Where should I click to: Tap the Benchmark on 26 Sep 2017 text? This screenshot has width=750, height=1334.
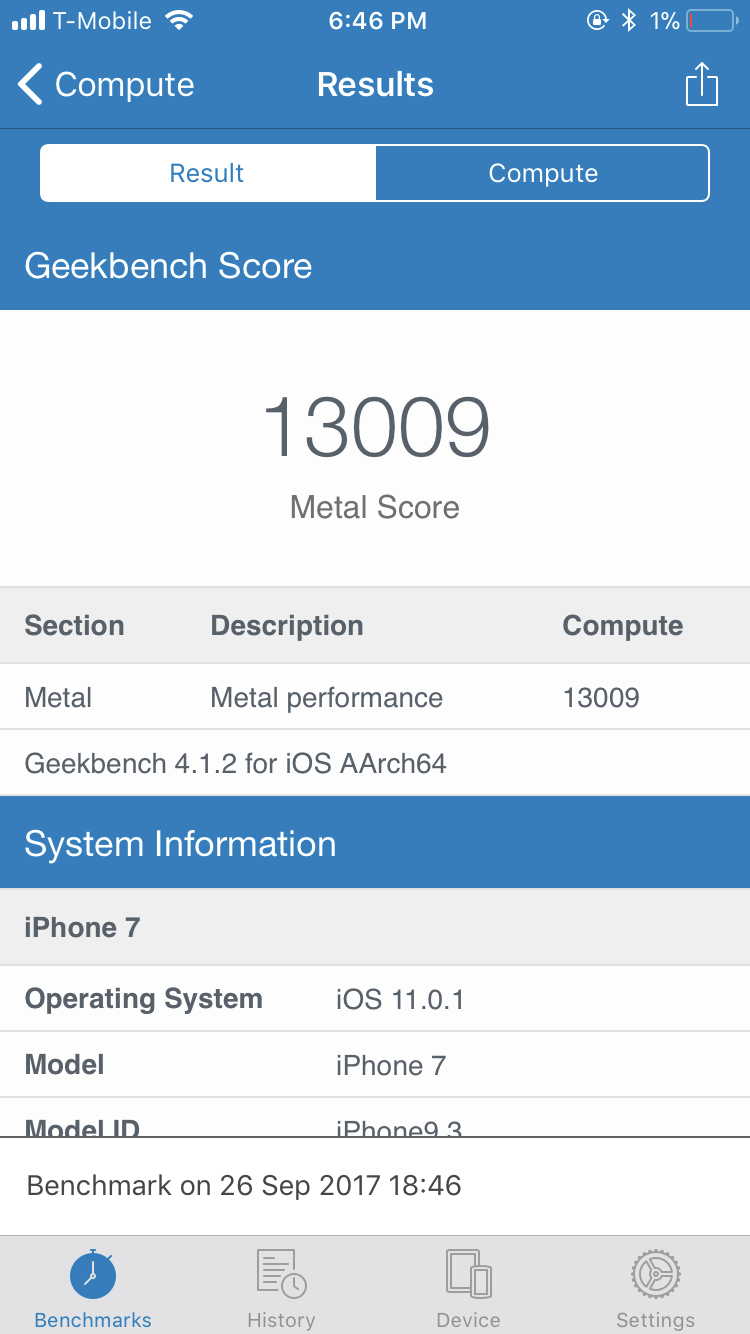tap(244, 1186)
